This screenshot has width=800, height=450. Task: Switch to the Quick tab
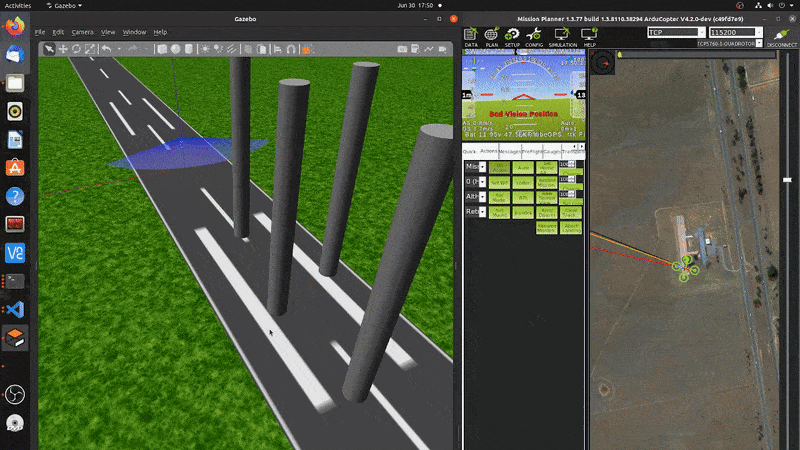click(469, 151)
